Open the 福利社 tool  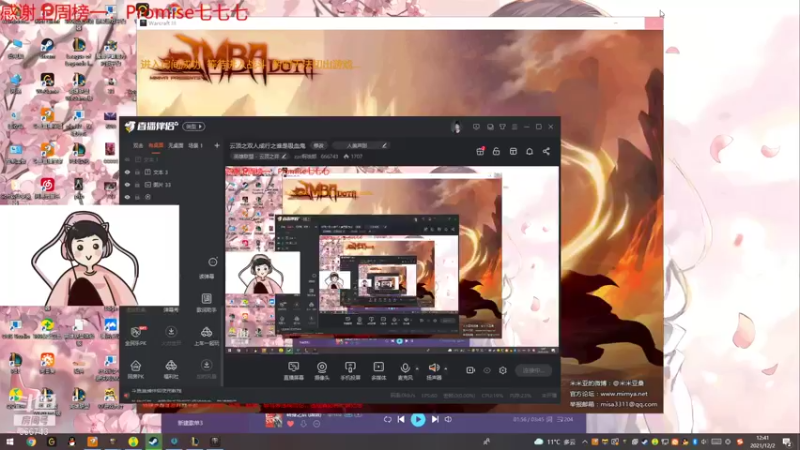(x=171, y=369)
